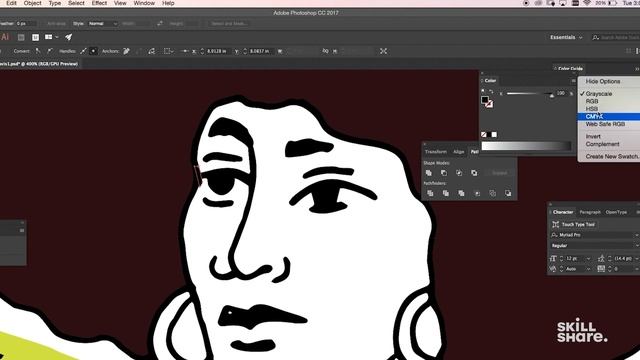Click the Minus Back pathfinder icon

[x=508, y=193]
